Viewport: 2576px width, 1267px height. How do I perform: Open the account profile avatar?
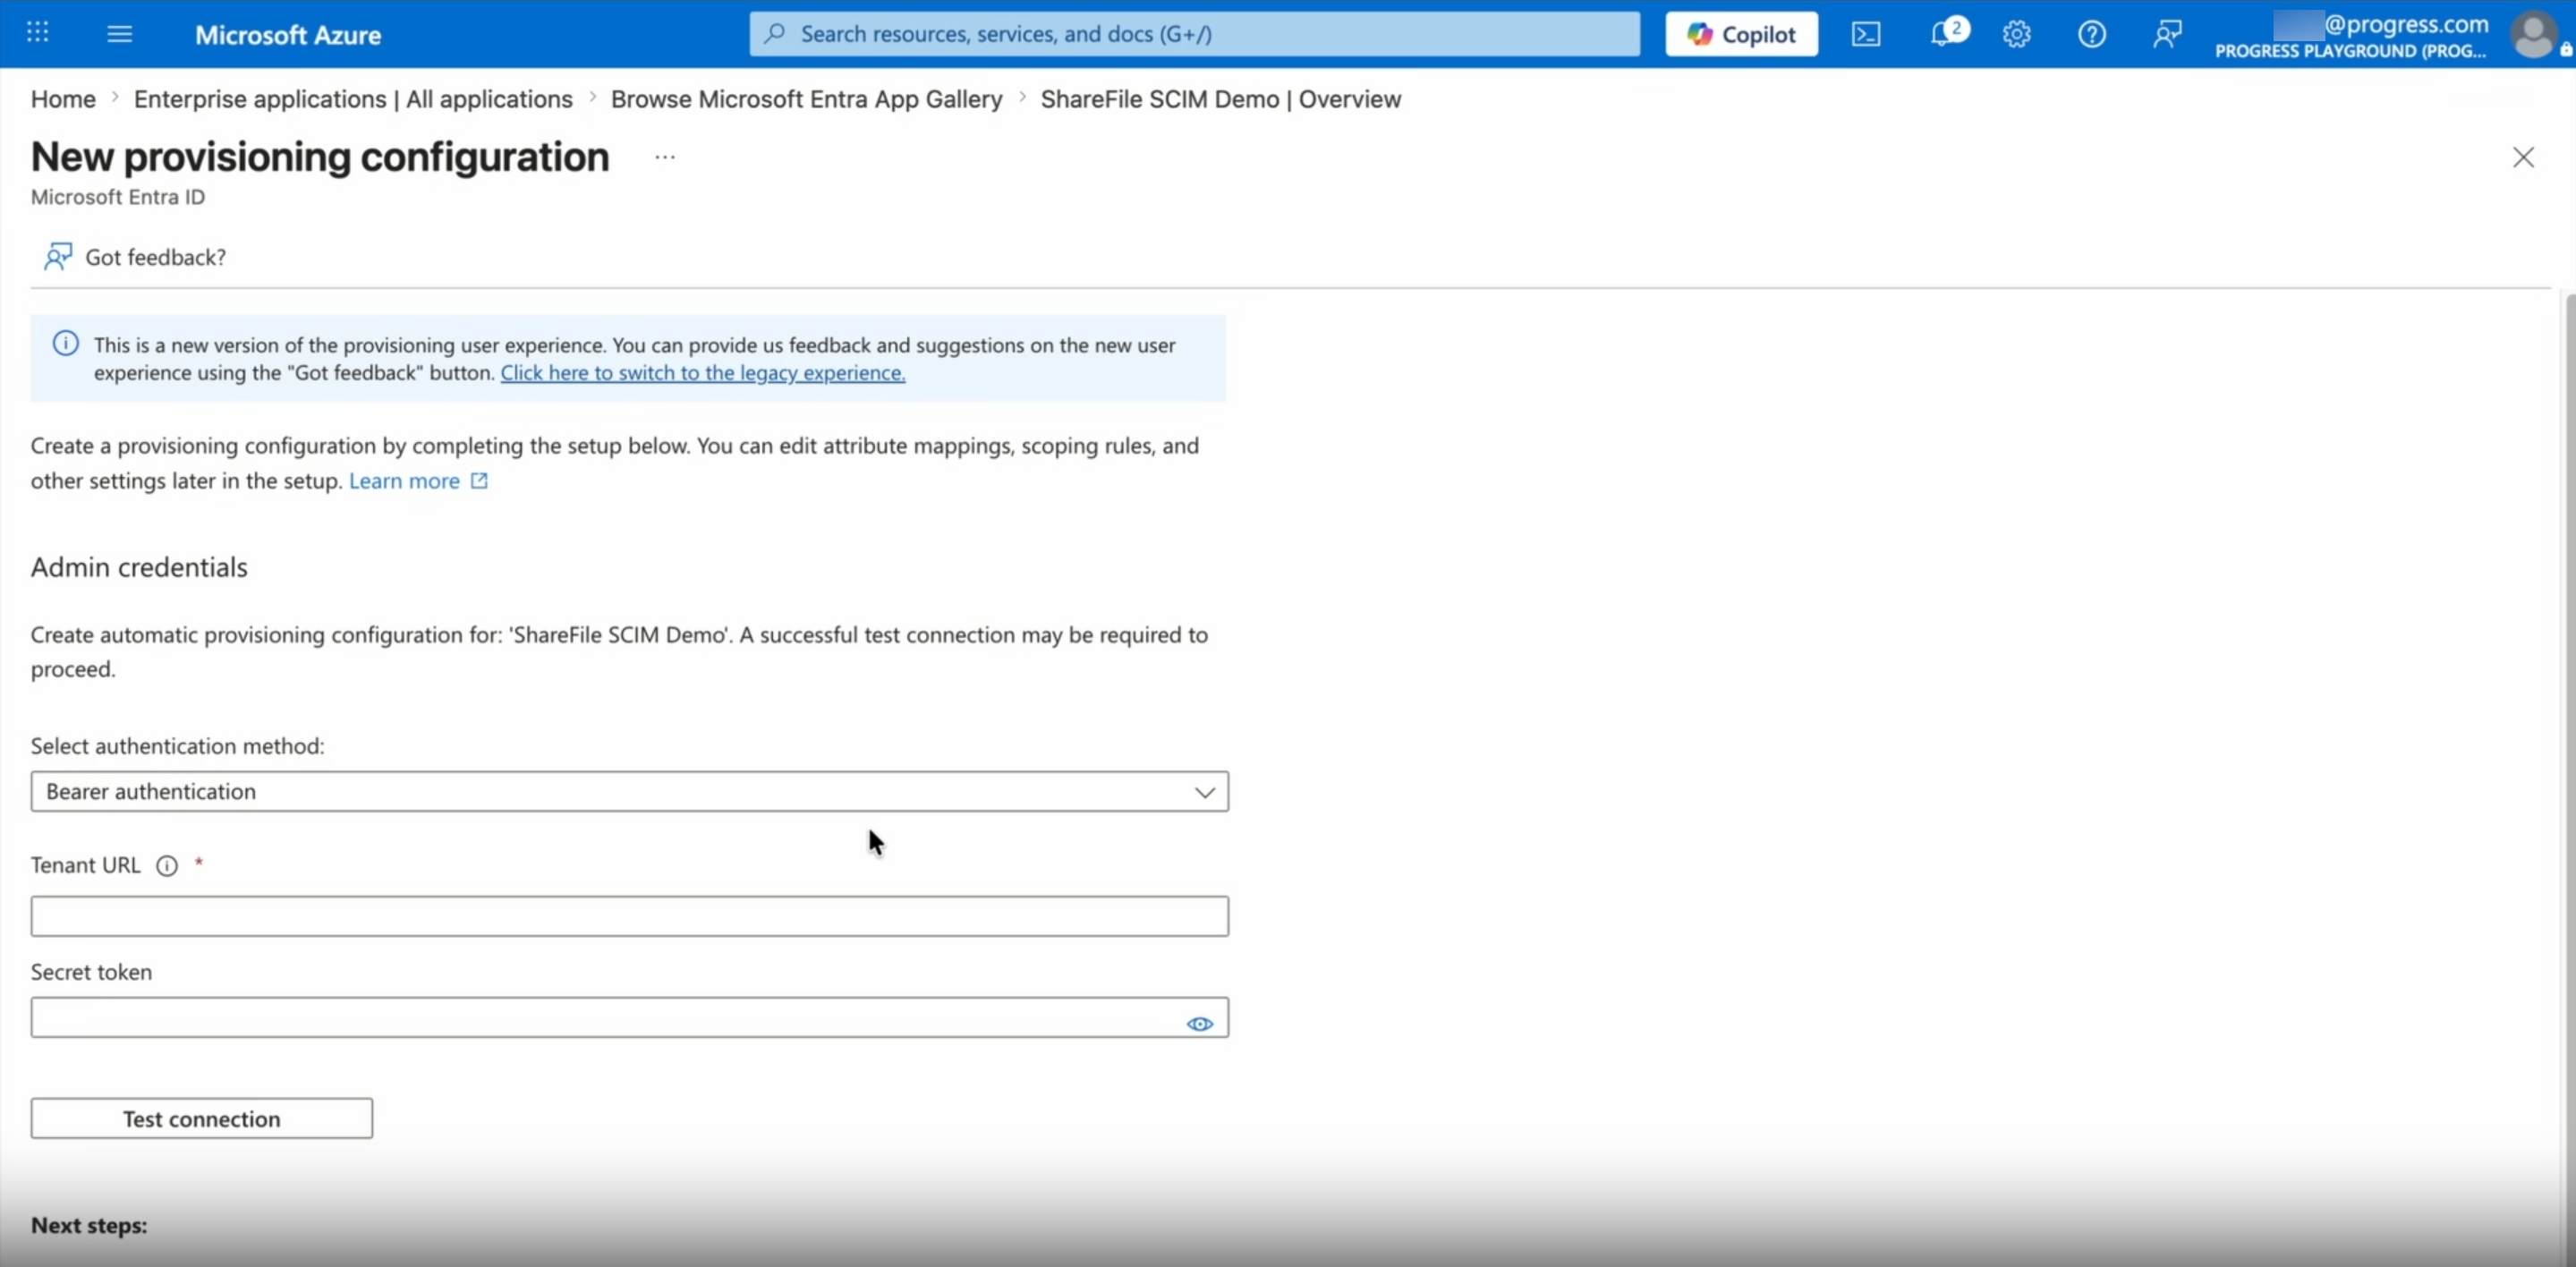coord(2534,34)
